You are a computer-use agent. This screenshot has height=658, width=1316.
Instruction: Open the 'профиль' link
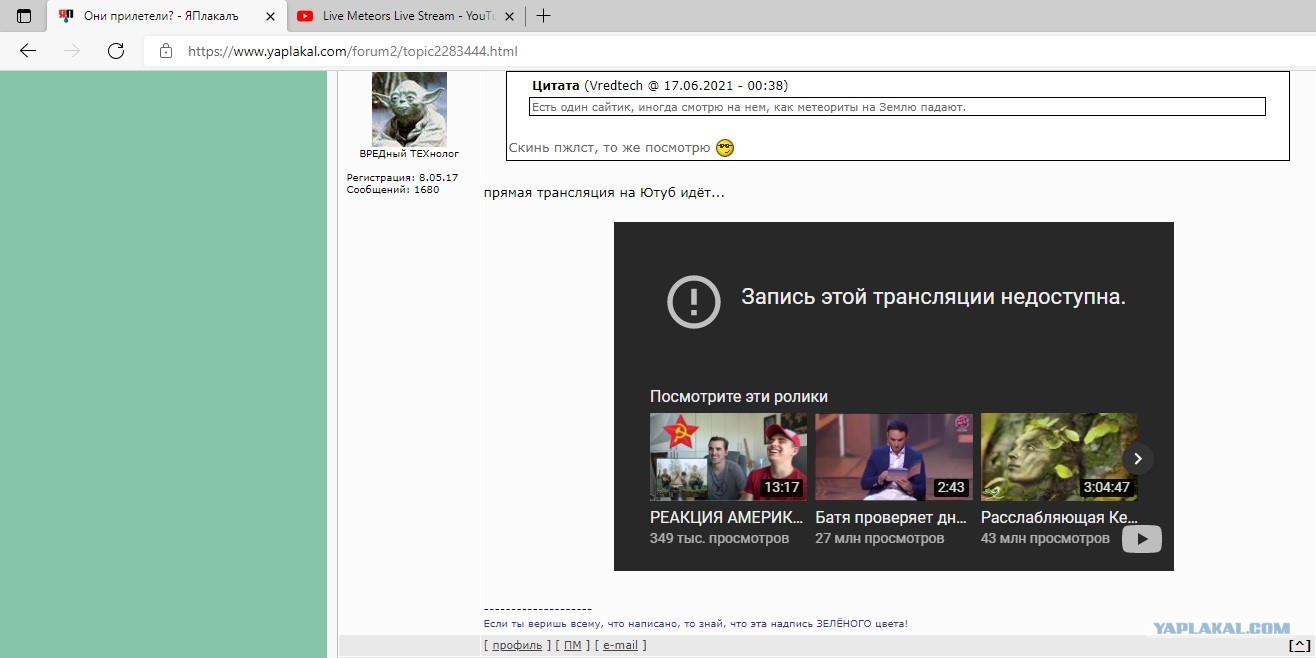click(x=517, y=645)
